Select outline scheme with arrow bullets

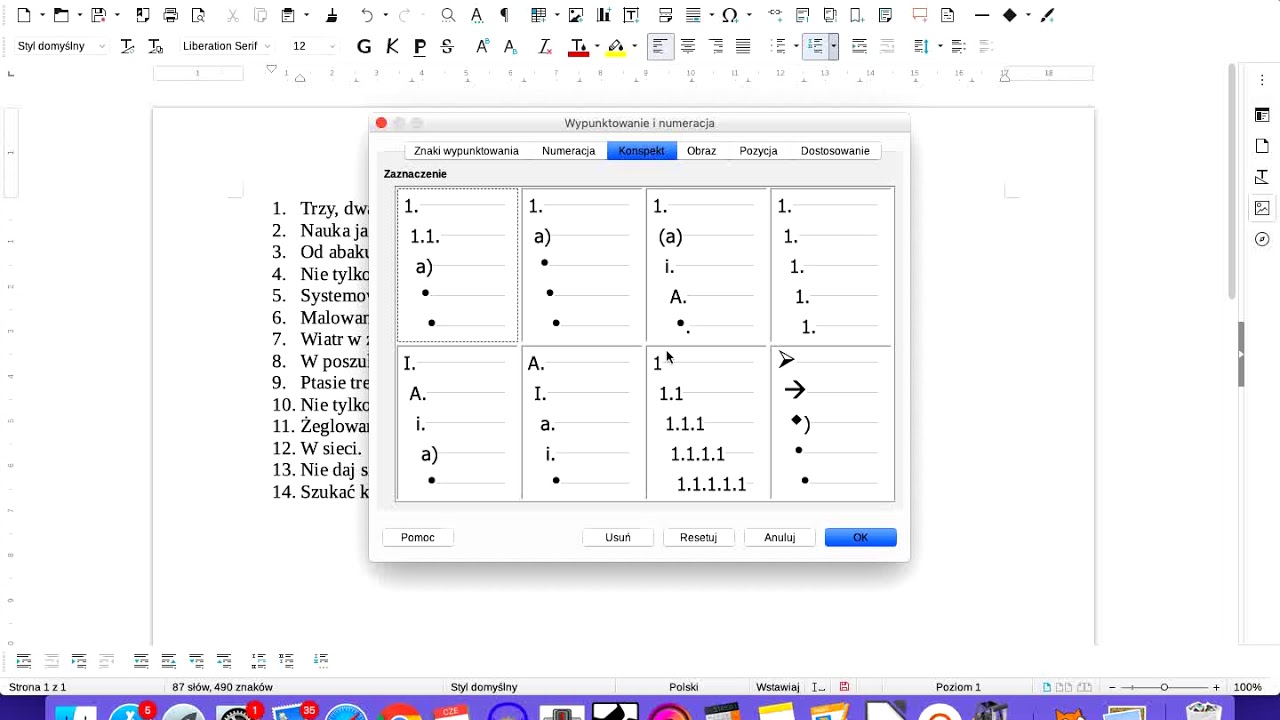pyautogui.click(x=832, y=423)
